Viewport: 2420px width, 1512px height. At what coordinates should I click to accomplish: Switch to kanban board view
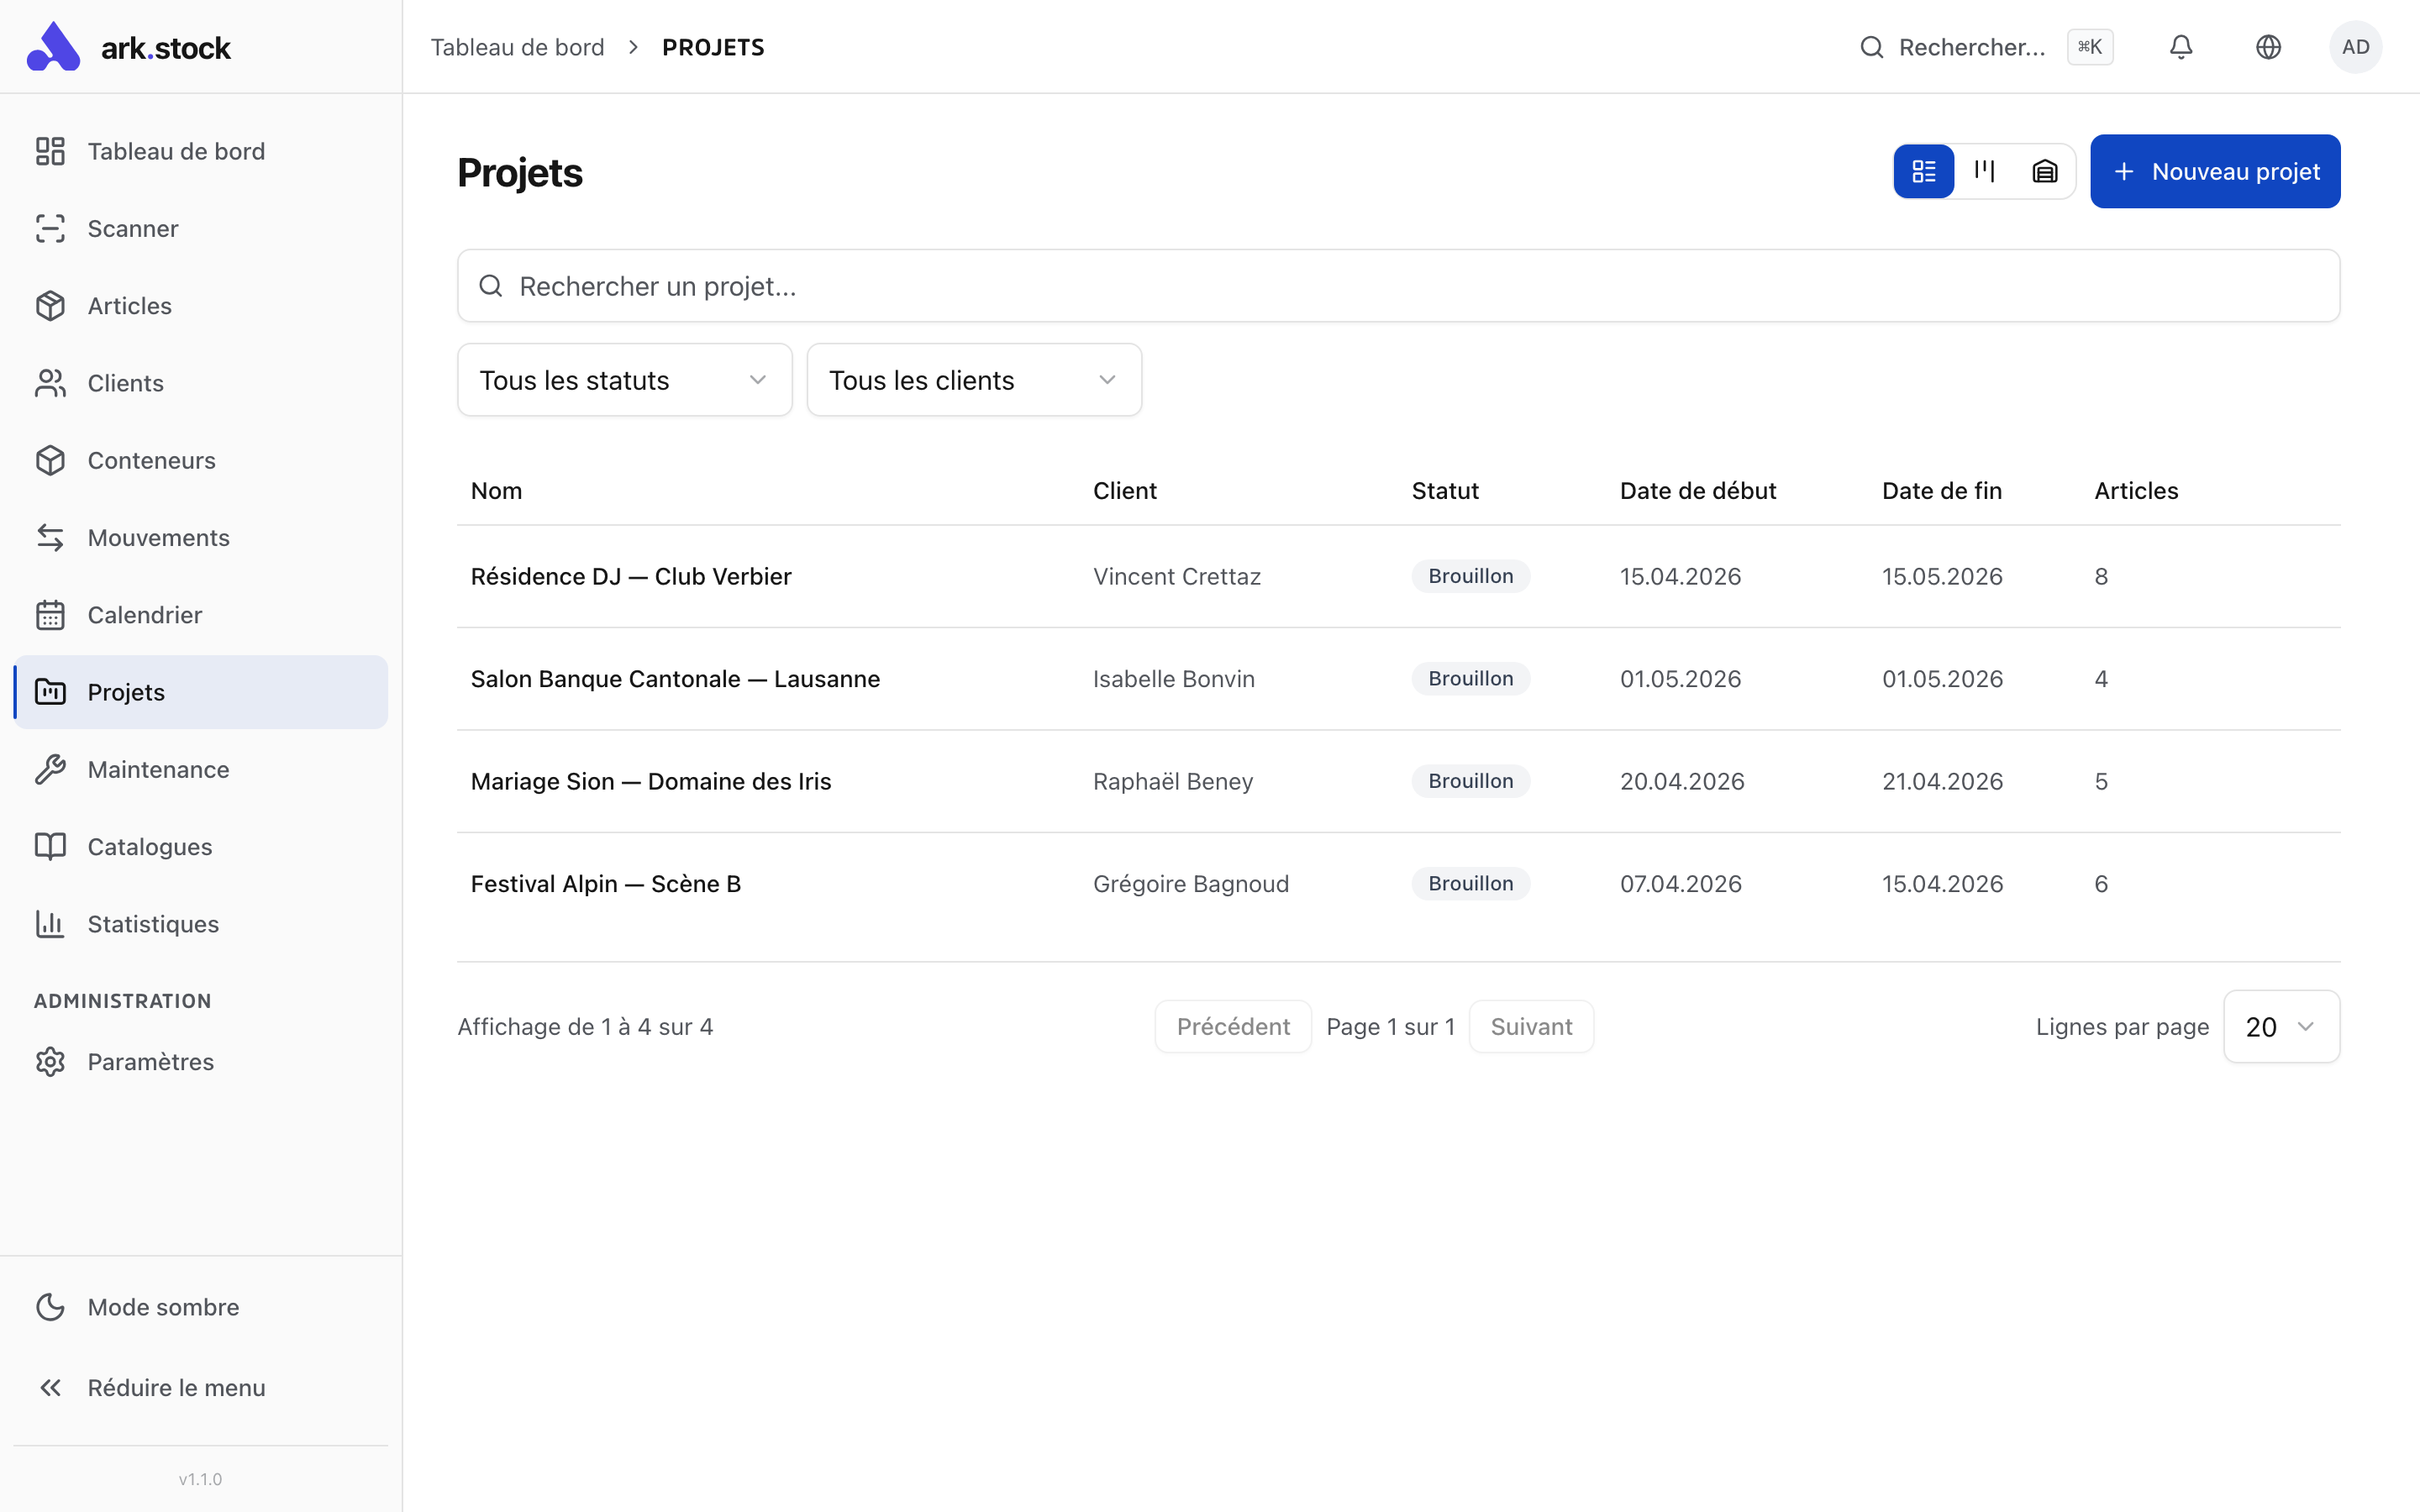(x=1984, y=171)
